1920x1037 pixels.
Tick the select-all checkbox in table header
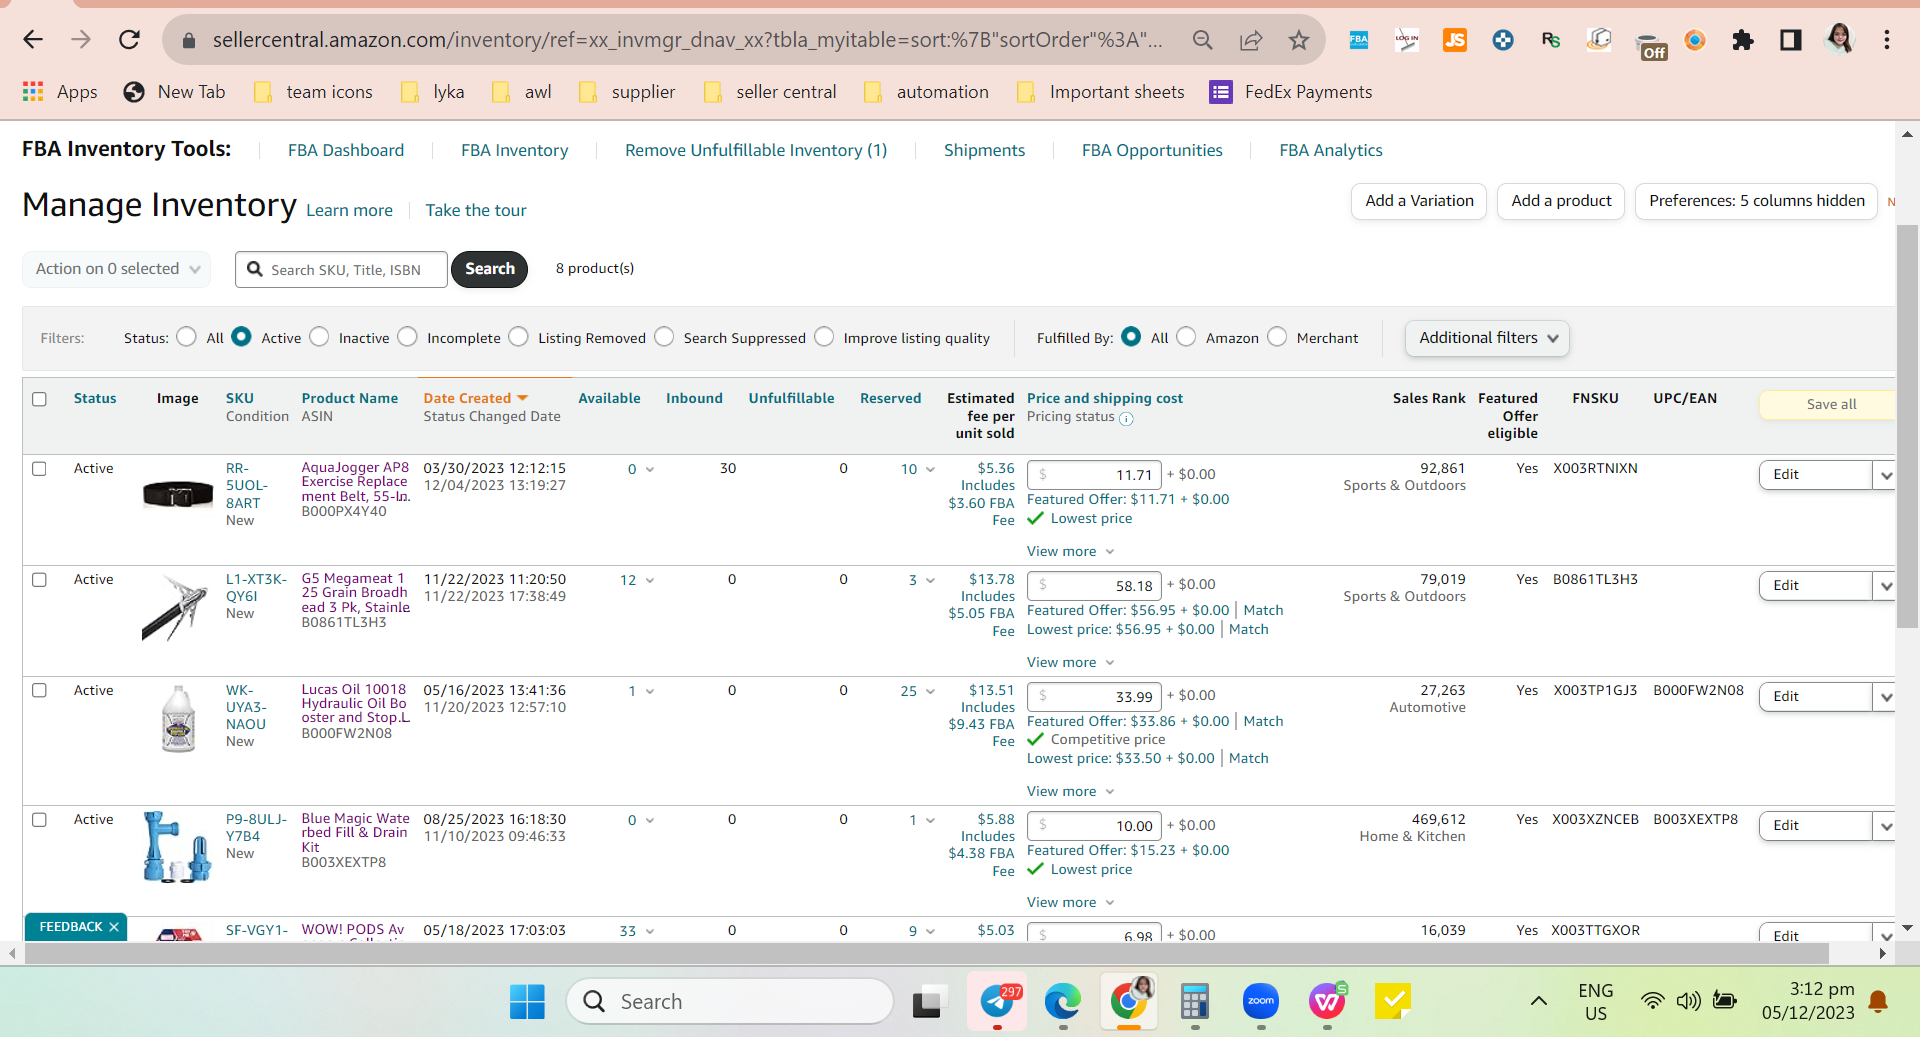(x=39, y=399)
